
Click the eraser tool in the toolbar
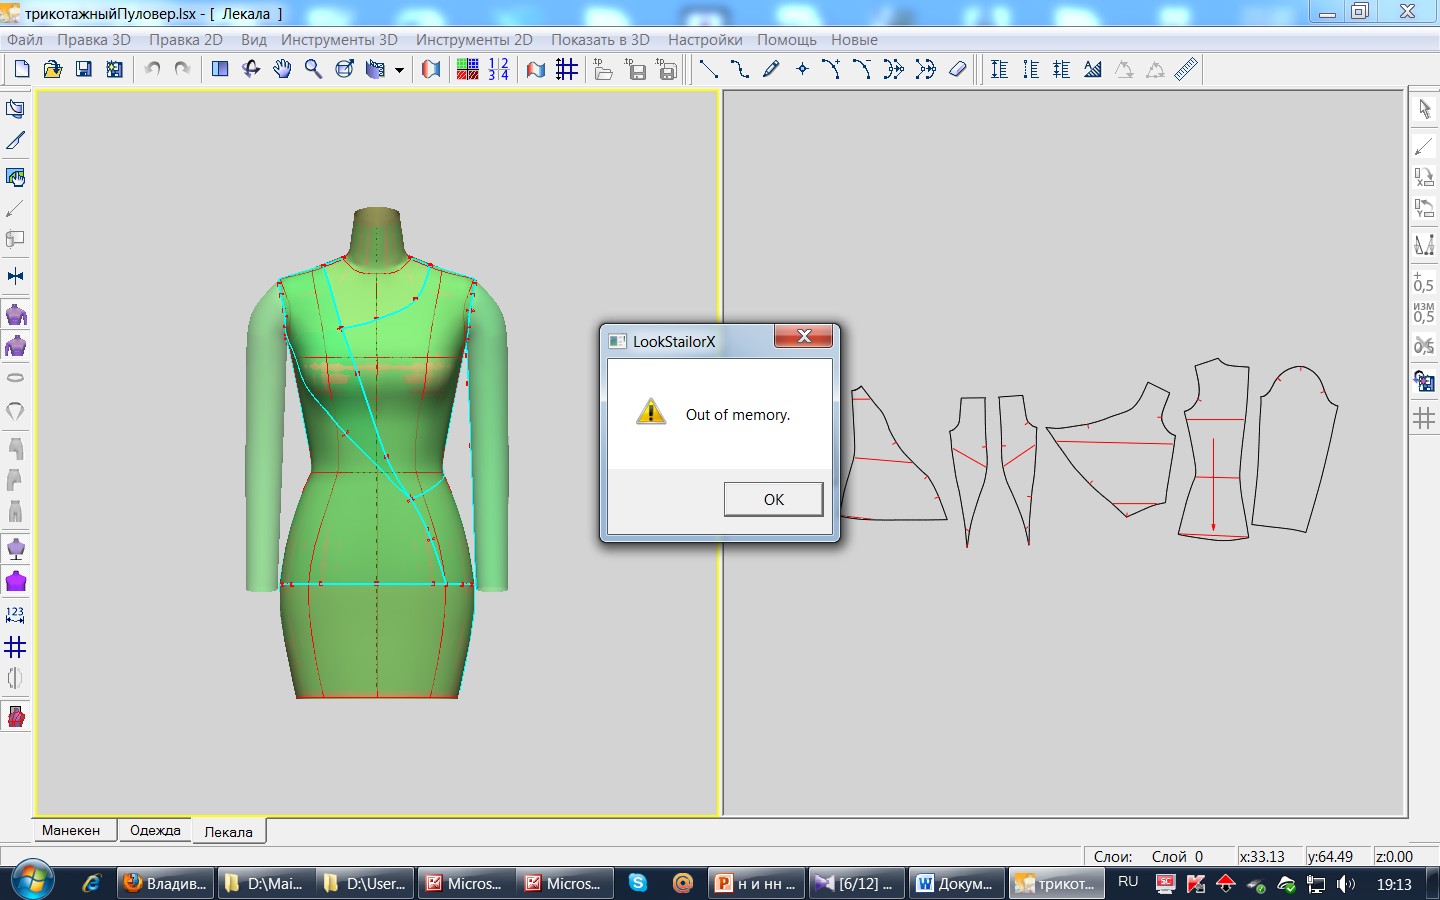pyautogui.click(x=957, y=69)
